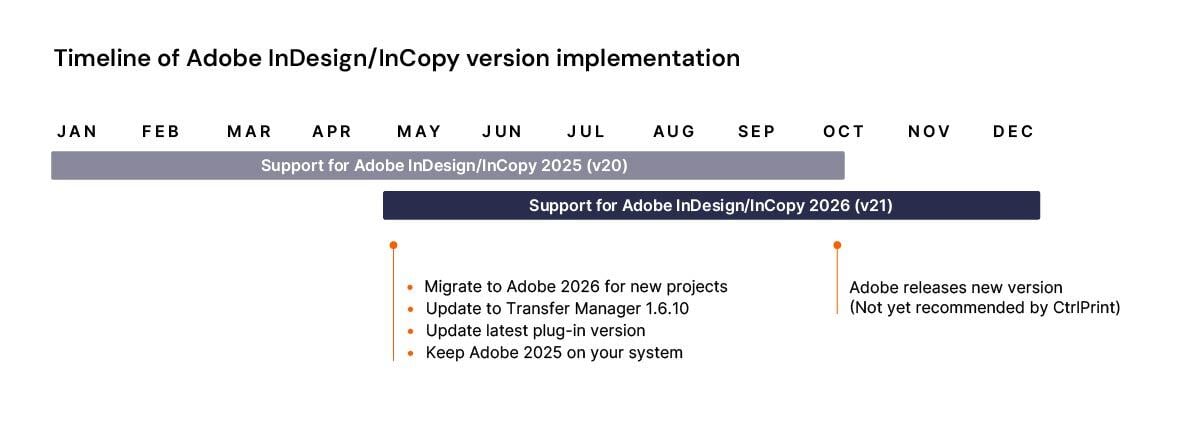Select the MAR month label
The image size is (1200, 423).
click(x=249, y=131)
